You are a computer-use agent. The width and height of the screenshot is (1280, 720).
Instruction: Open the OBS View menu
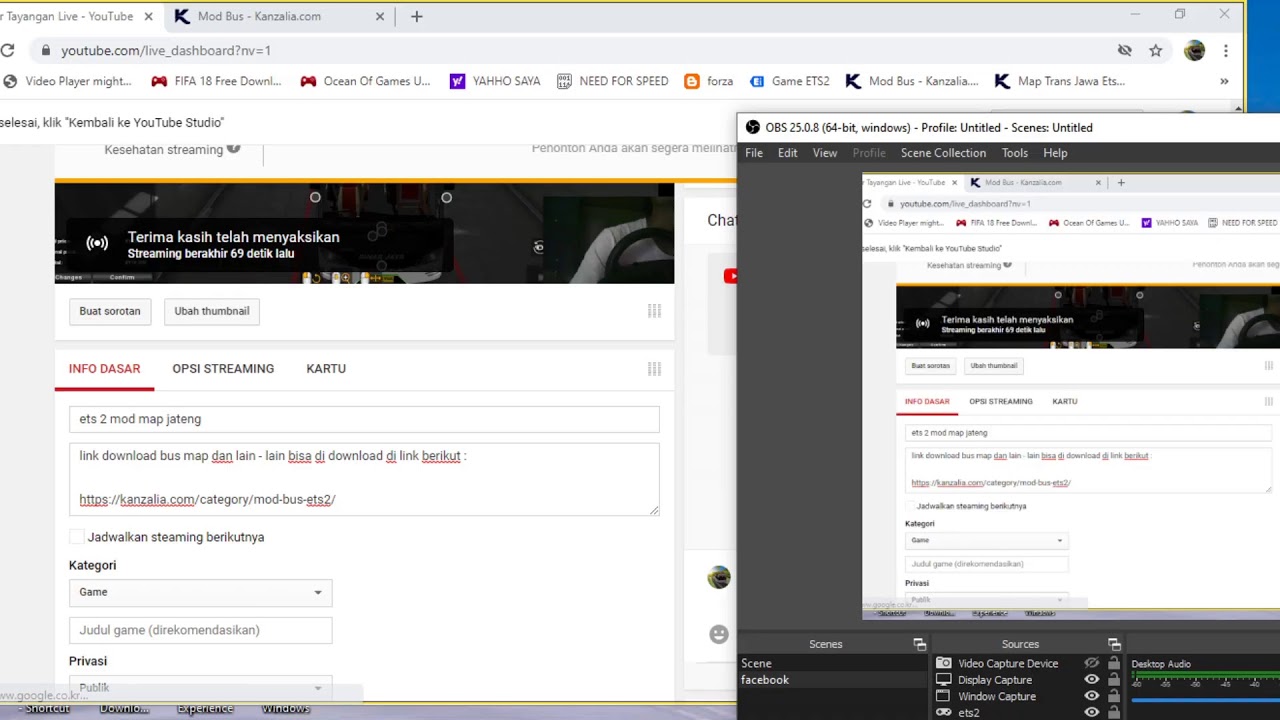(825, 153)
